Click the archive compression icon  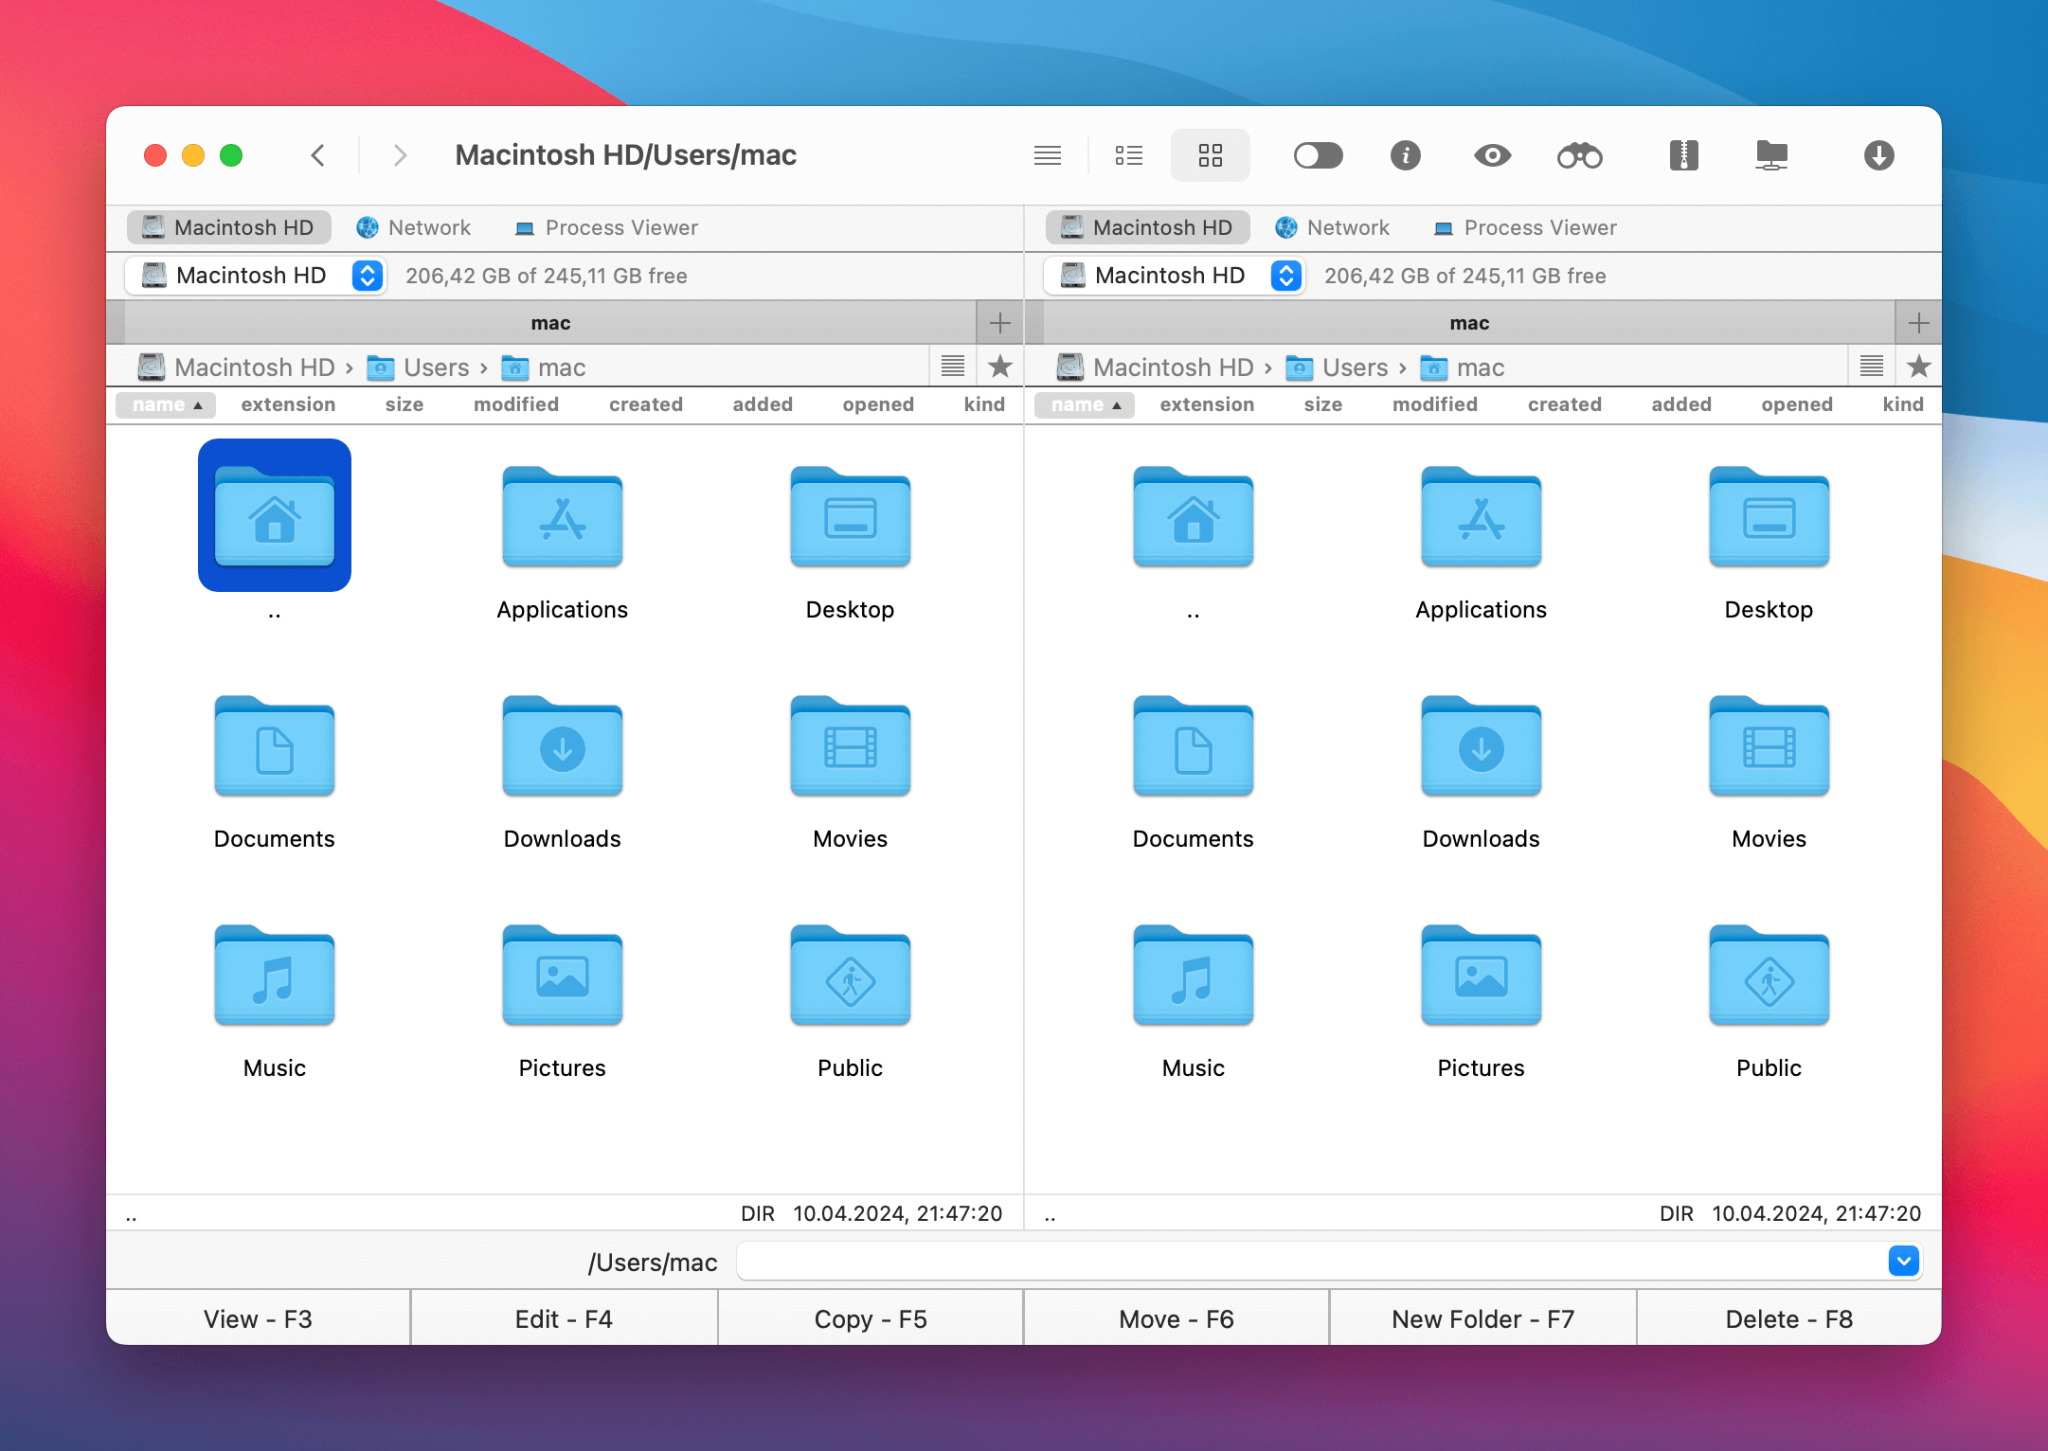pos(1681,155)
